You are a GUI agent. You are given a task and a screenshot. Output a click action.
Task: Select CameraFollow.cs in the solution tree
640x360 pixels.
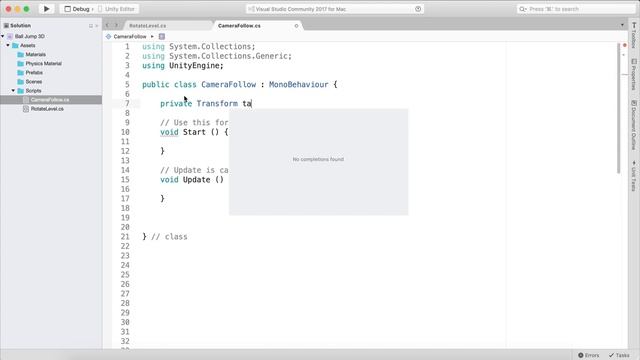(51, 100)
